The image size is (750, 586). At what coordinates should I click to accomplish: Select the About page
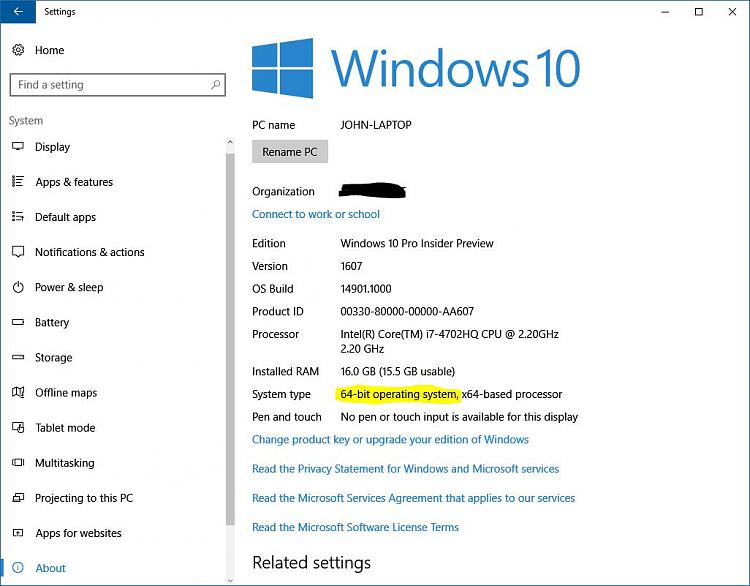pyautogui.click(x=50, y=568)
